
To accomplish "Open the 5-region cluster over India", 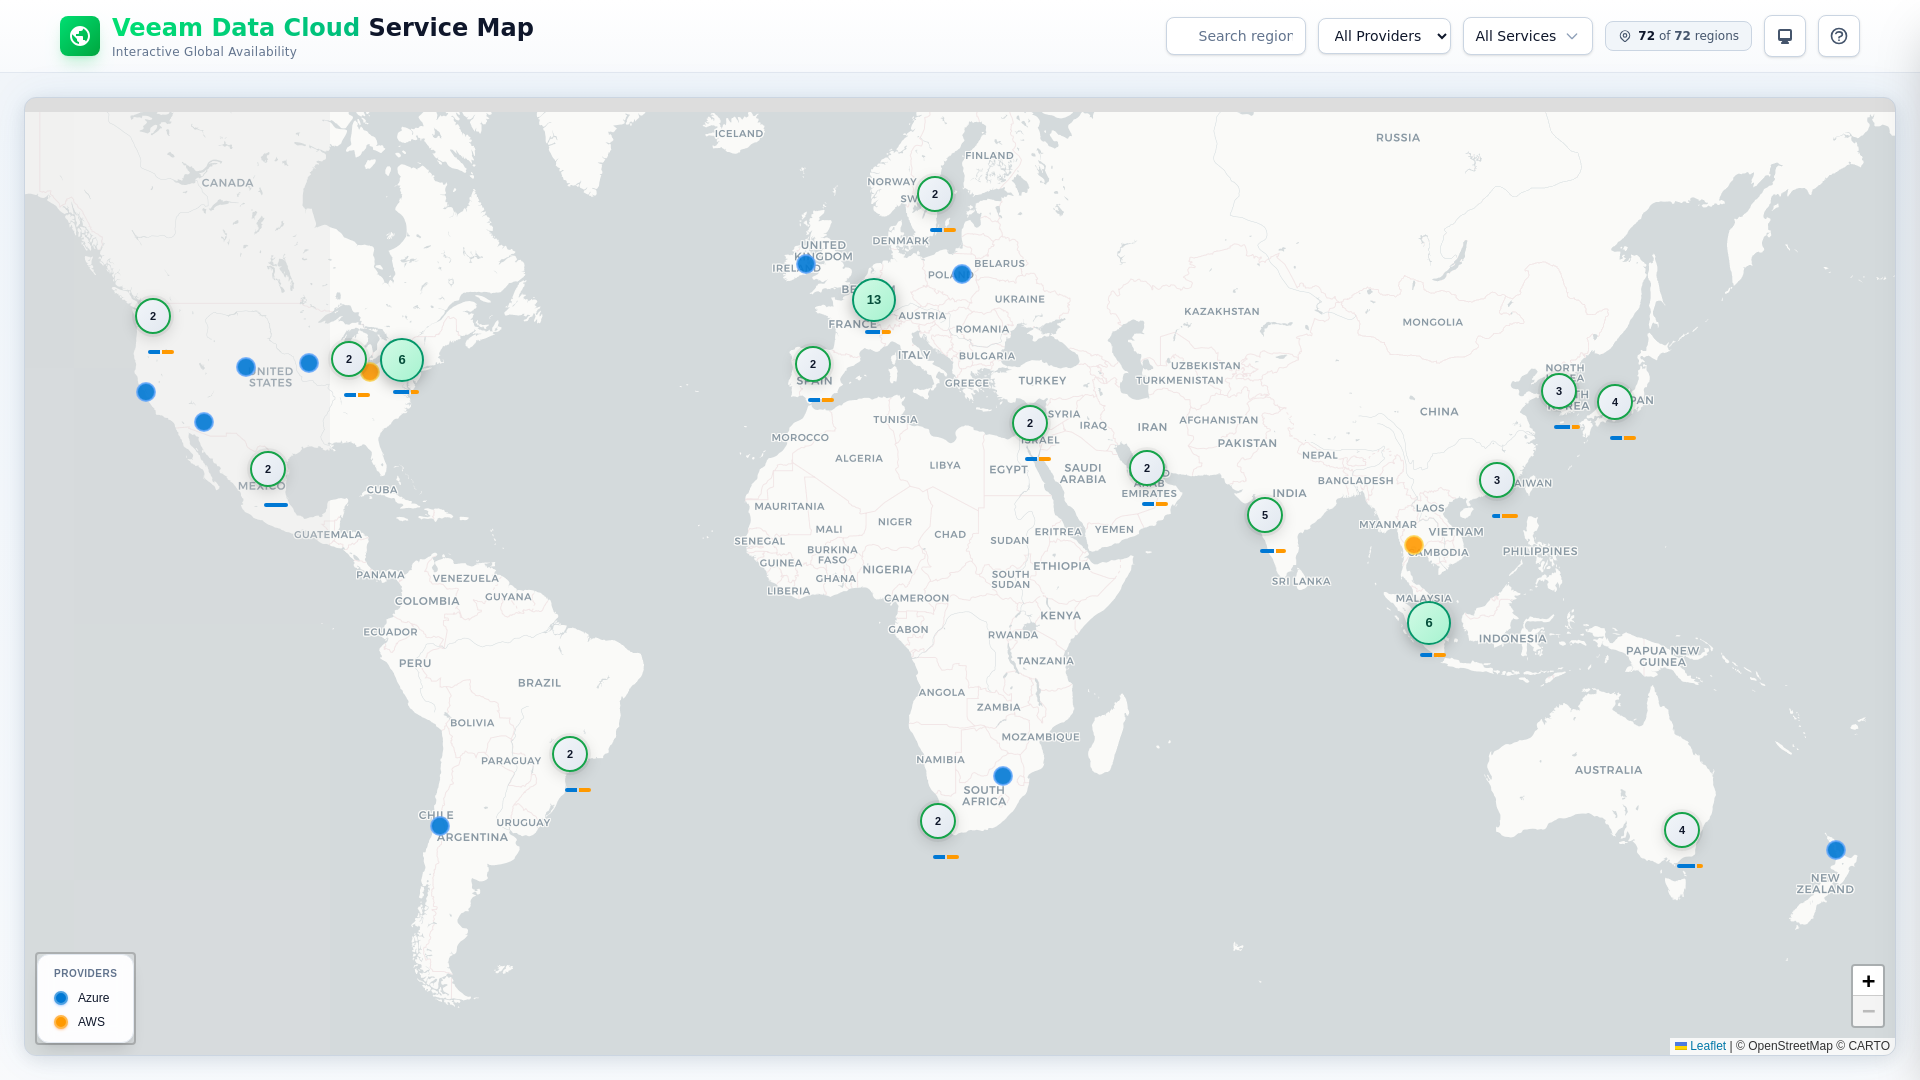I will tap(1265, 515).
